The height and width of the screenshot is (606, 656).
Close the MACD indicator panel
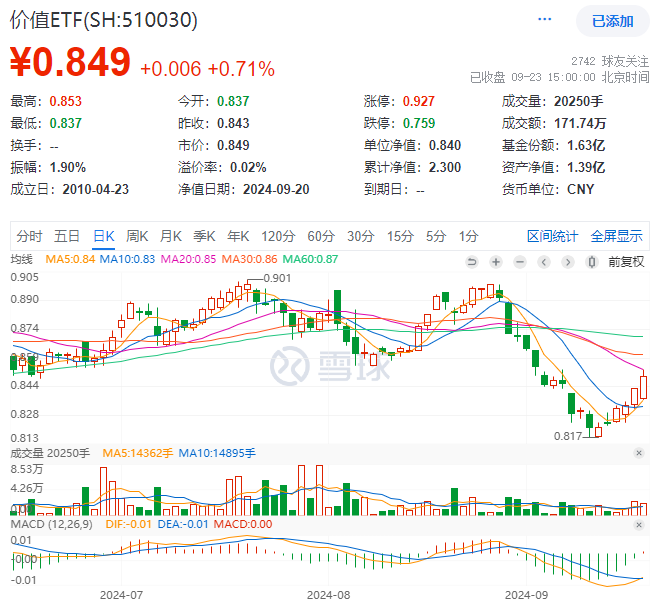[639, 523]
